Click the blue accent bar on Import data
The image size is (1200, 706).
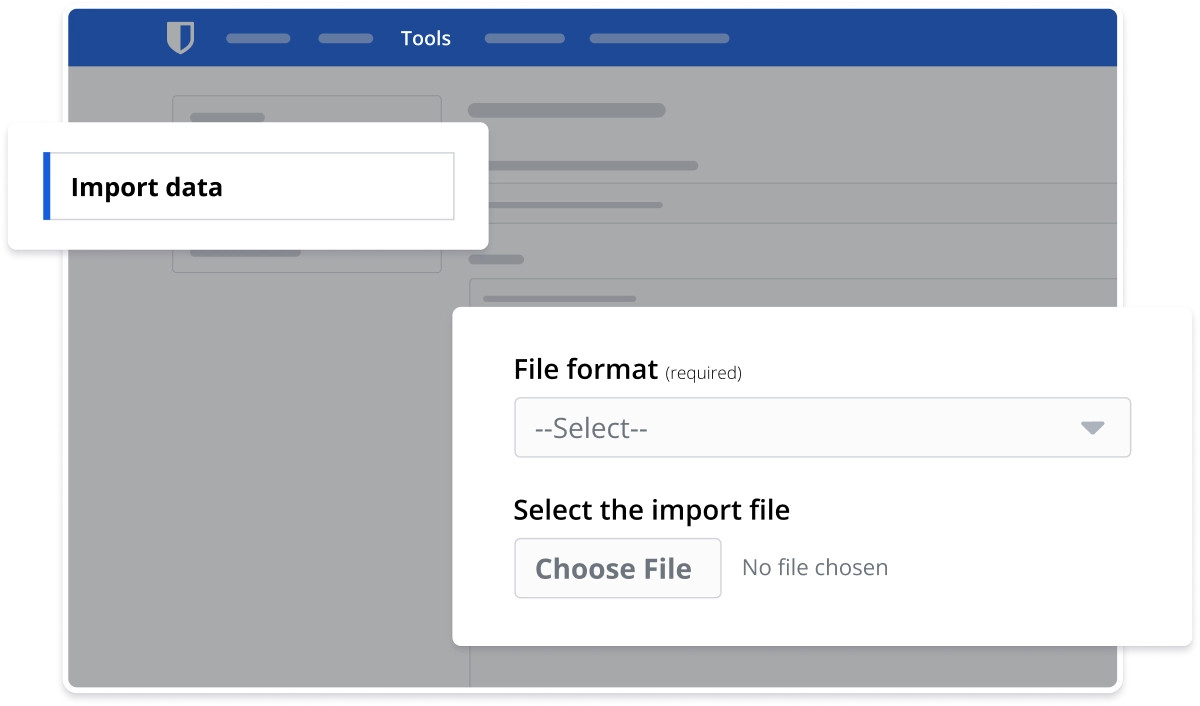pyautogui.click(x=47, y=186)
